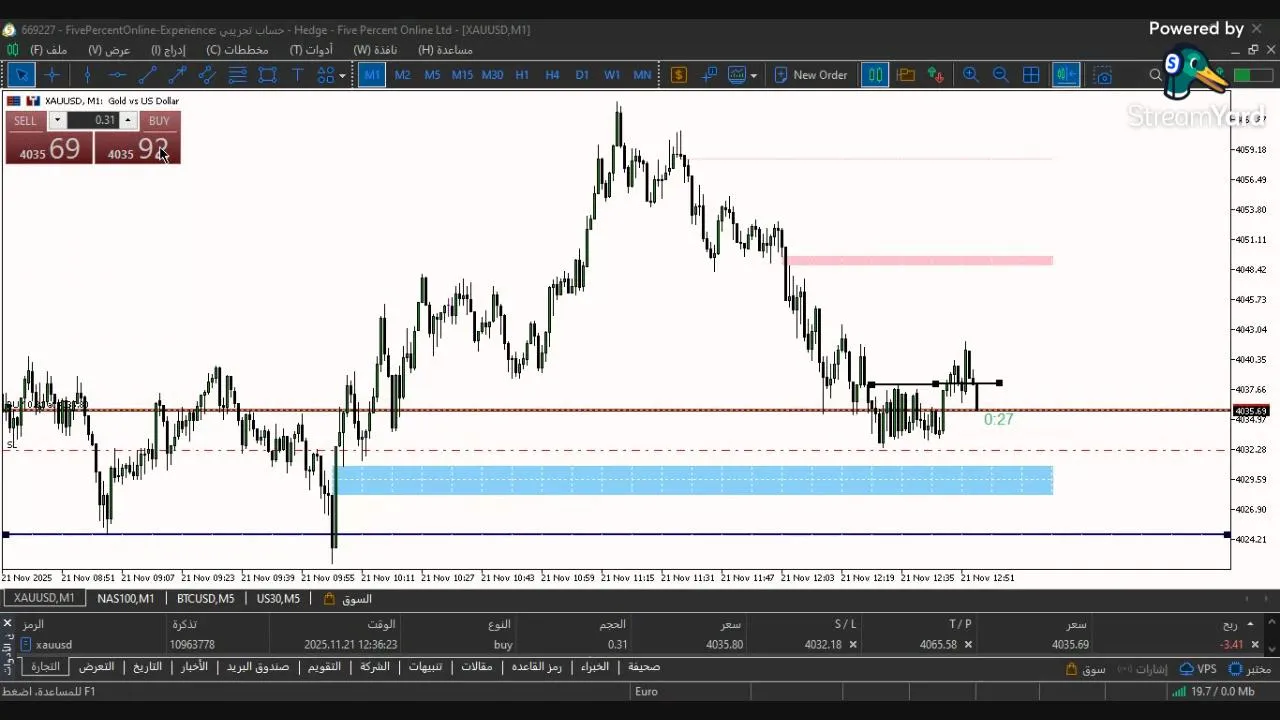Switch to M1 timeframe
The width and height of the screenshot is (1280, 720).
[x=372, y=75]
